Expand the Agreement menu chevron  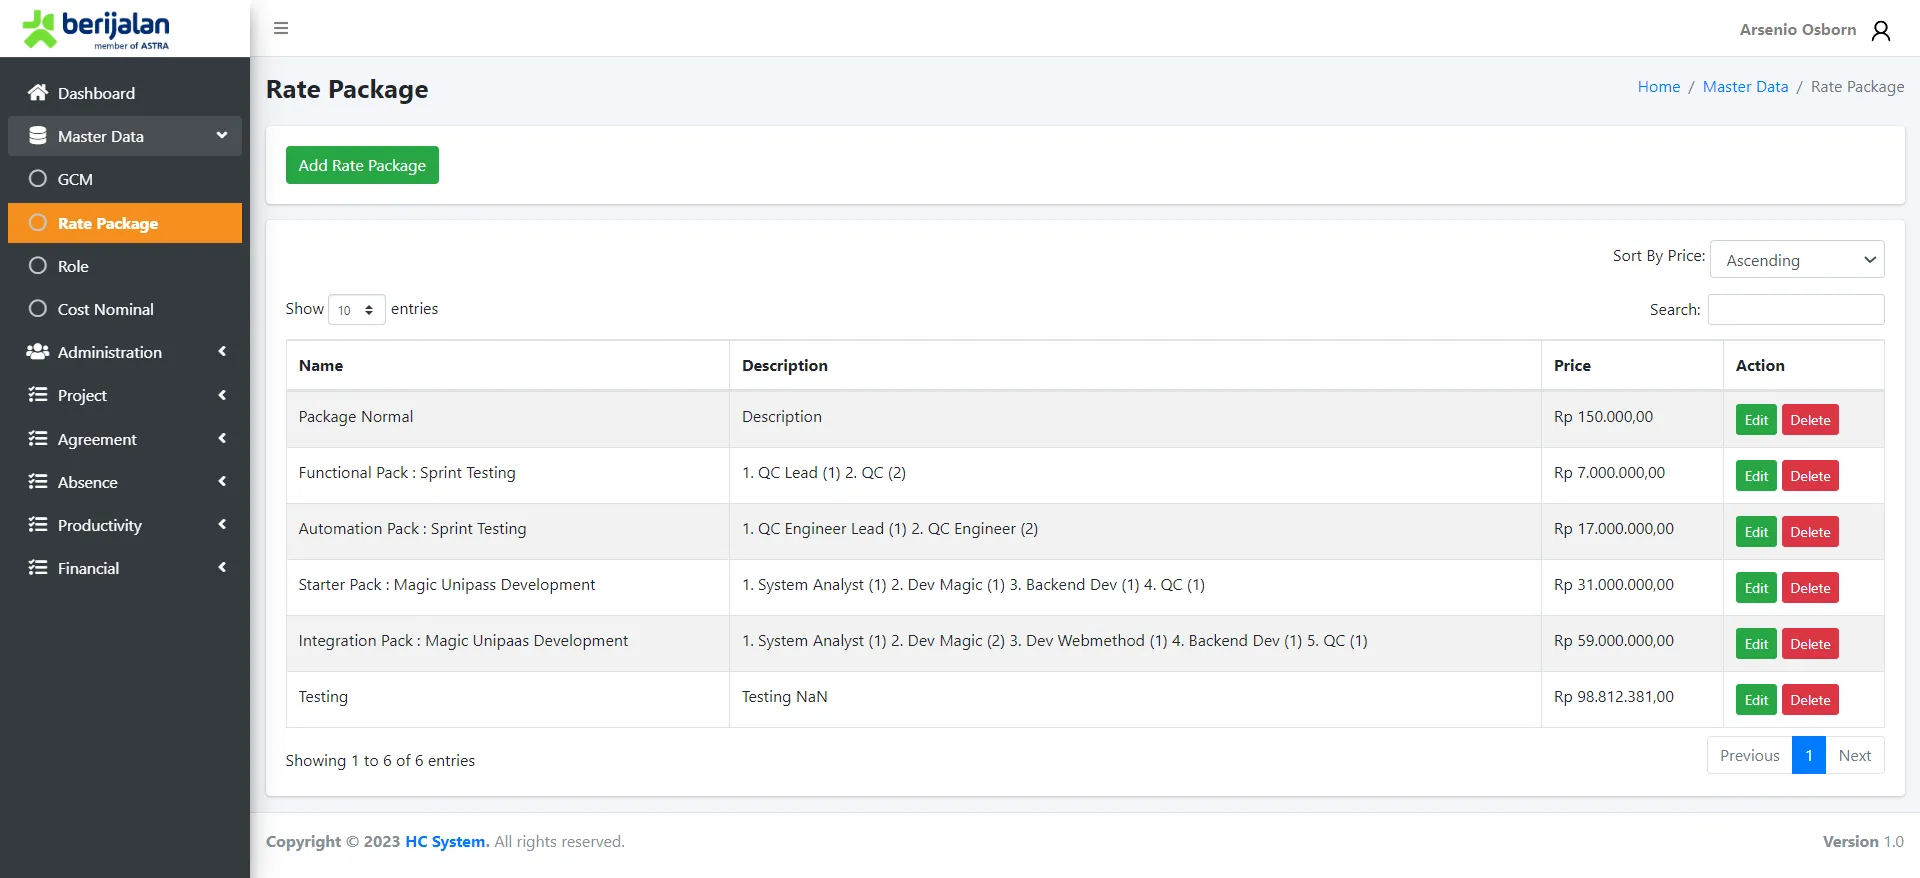(x=222, y=439)
